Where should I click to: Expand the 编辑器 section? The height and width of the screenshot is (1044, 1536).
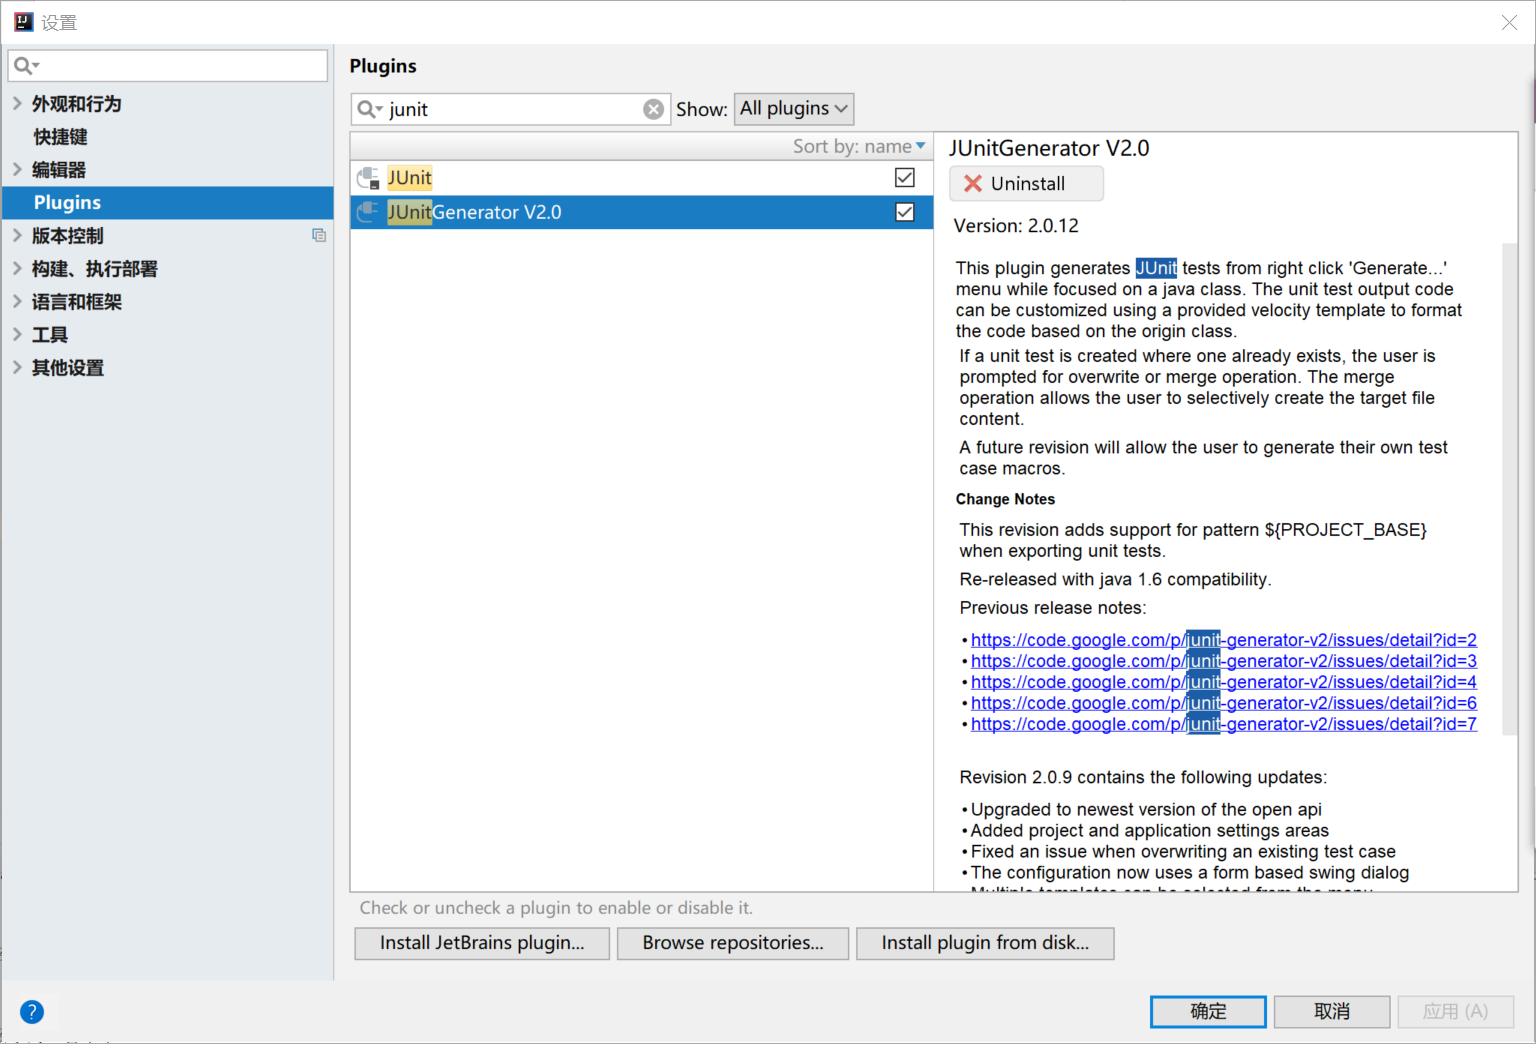click(17, 169)
